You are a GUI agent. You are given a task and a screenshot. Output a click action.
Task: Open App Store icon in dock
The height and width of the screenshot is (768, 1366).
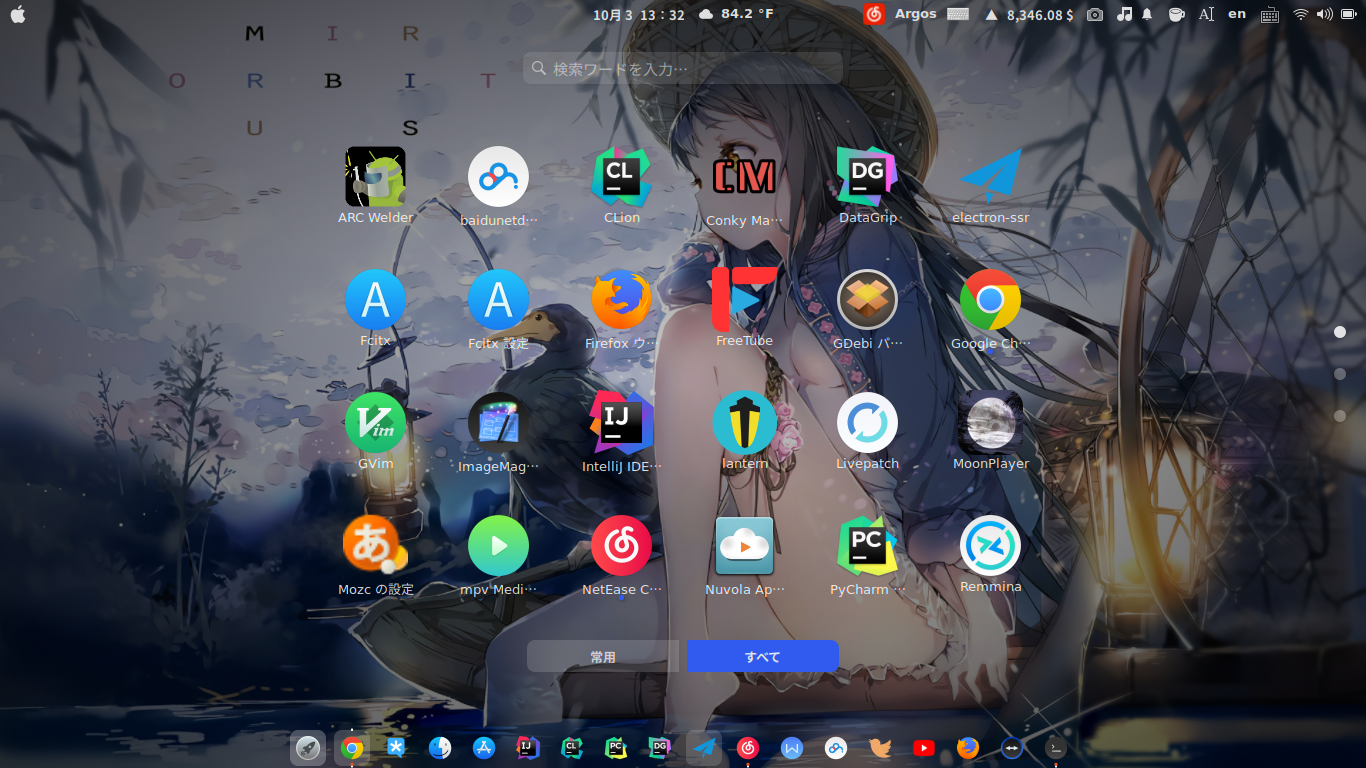[x=484, y=747]
